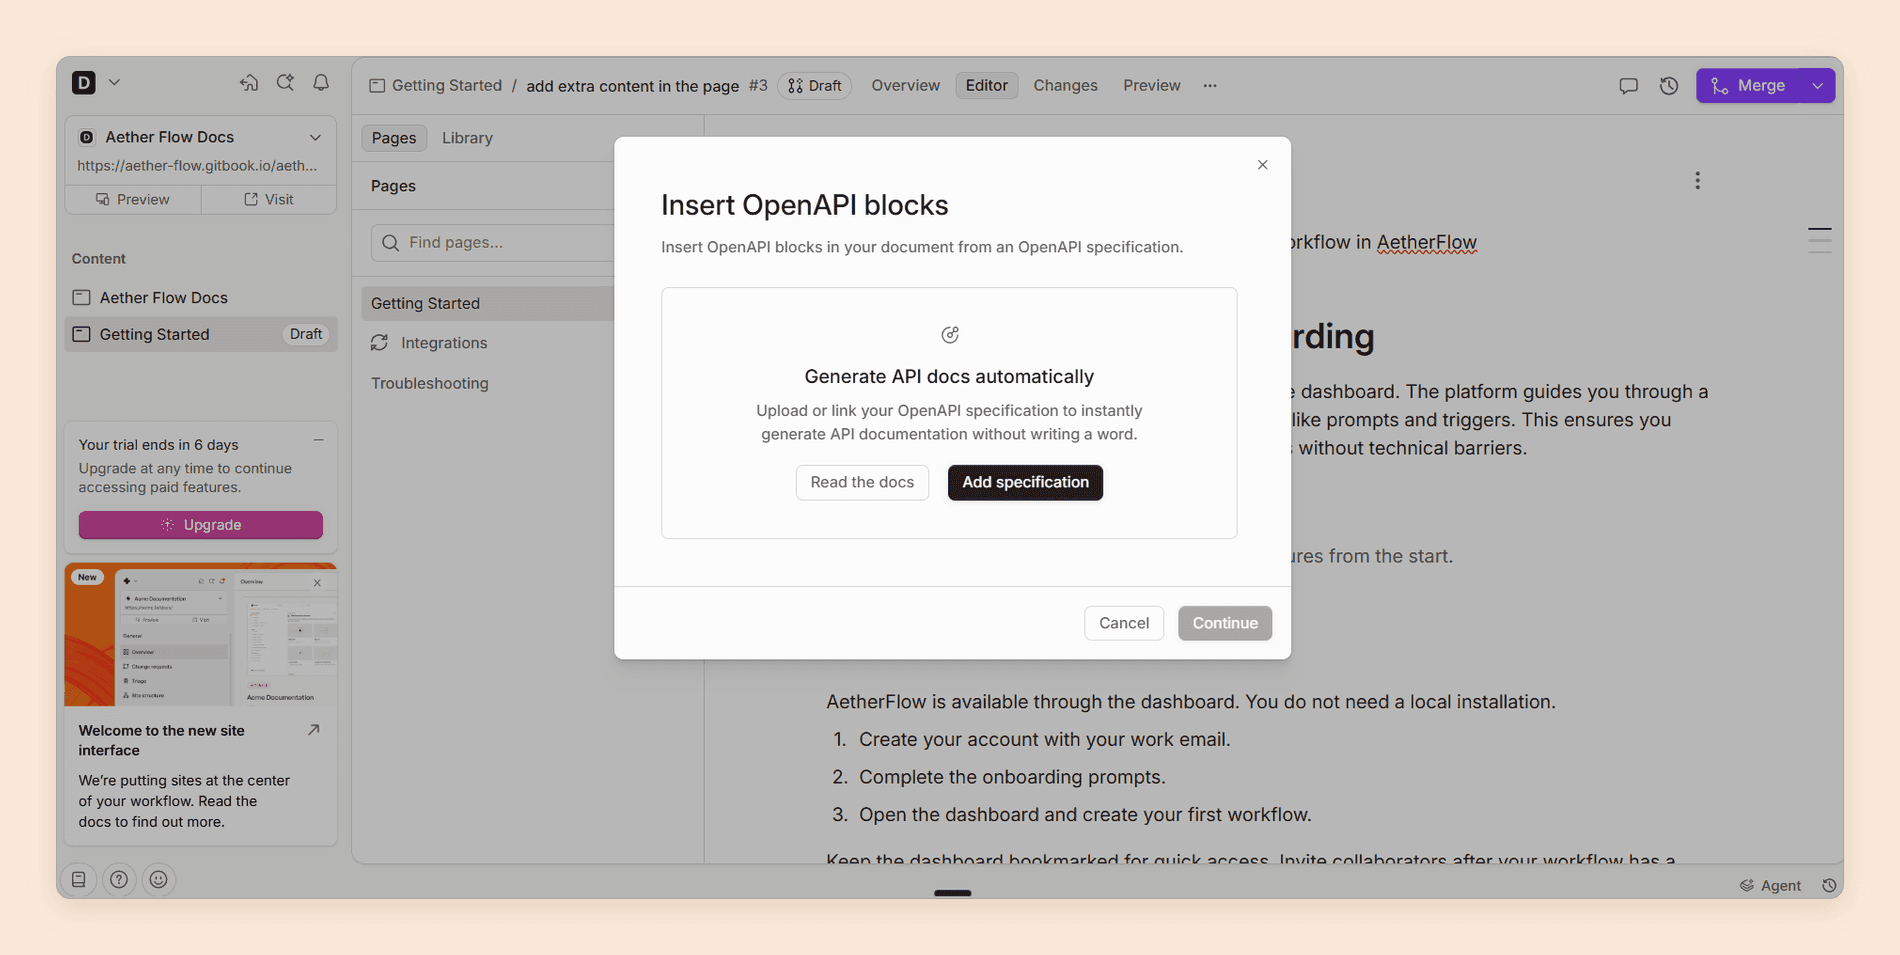Click the smiley feedback icon
Viewport: 1900px width, 955px height.
[x=158, y=880]
